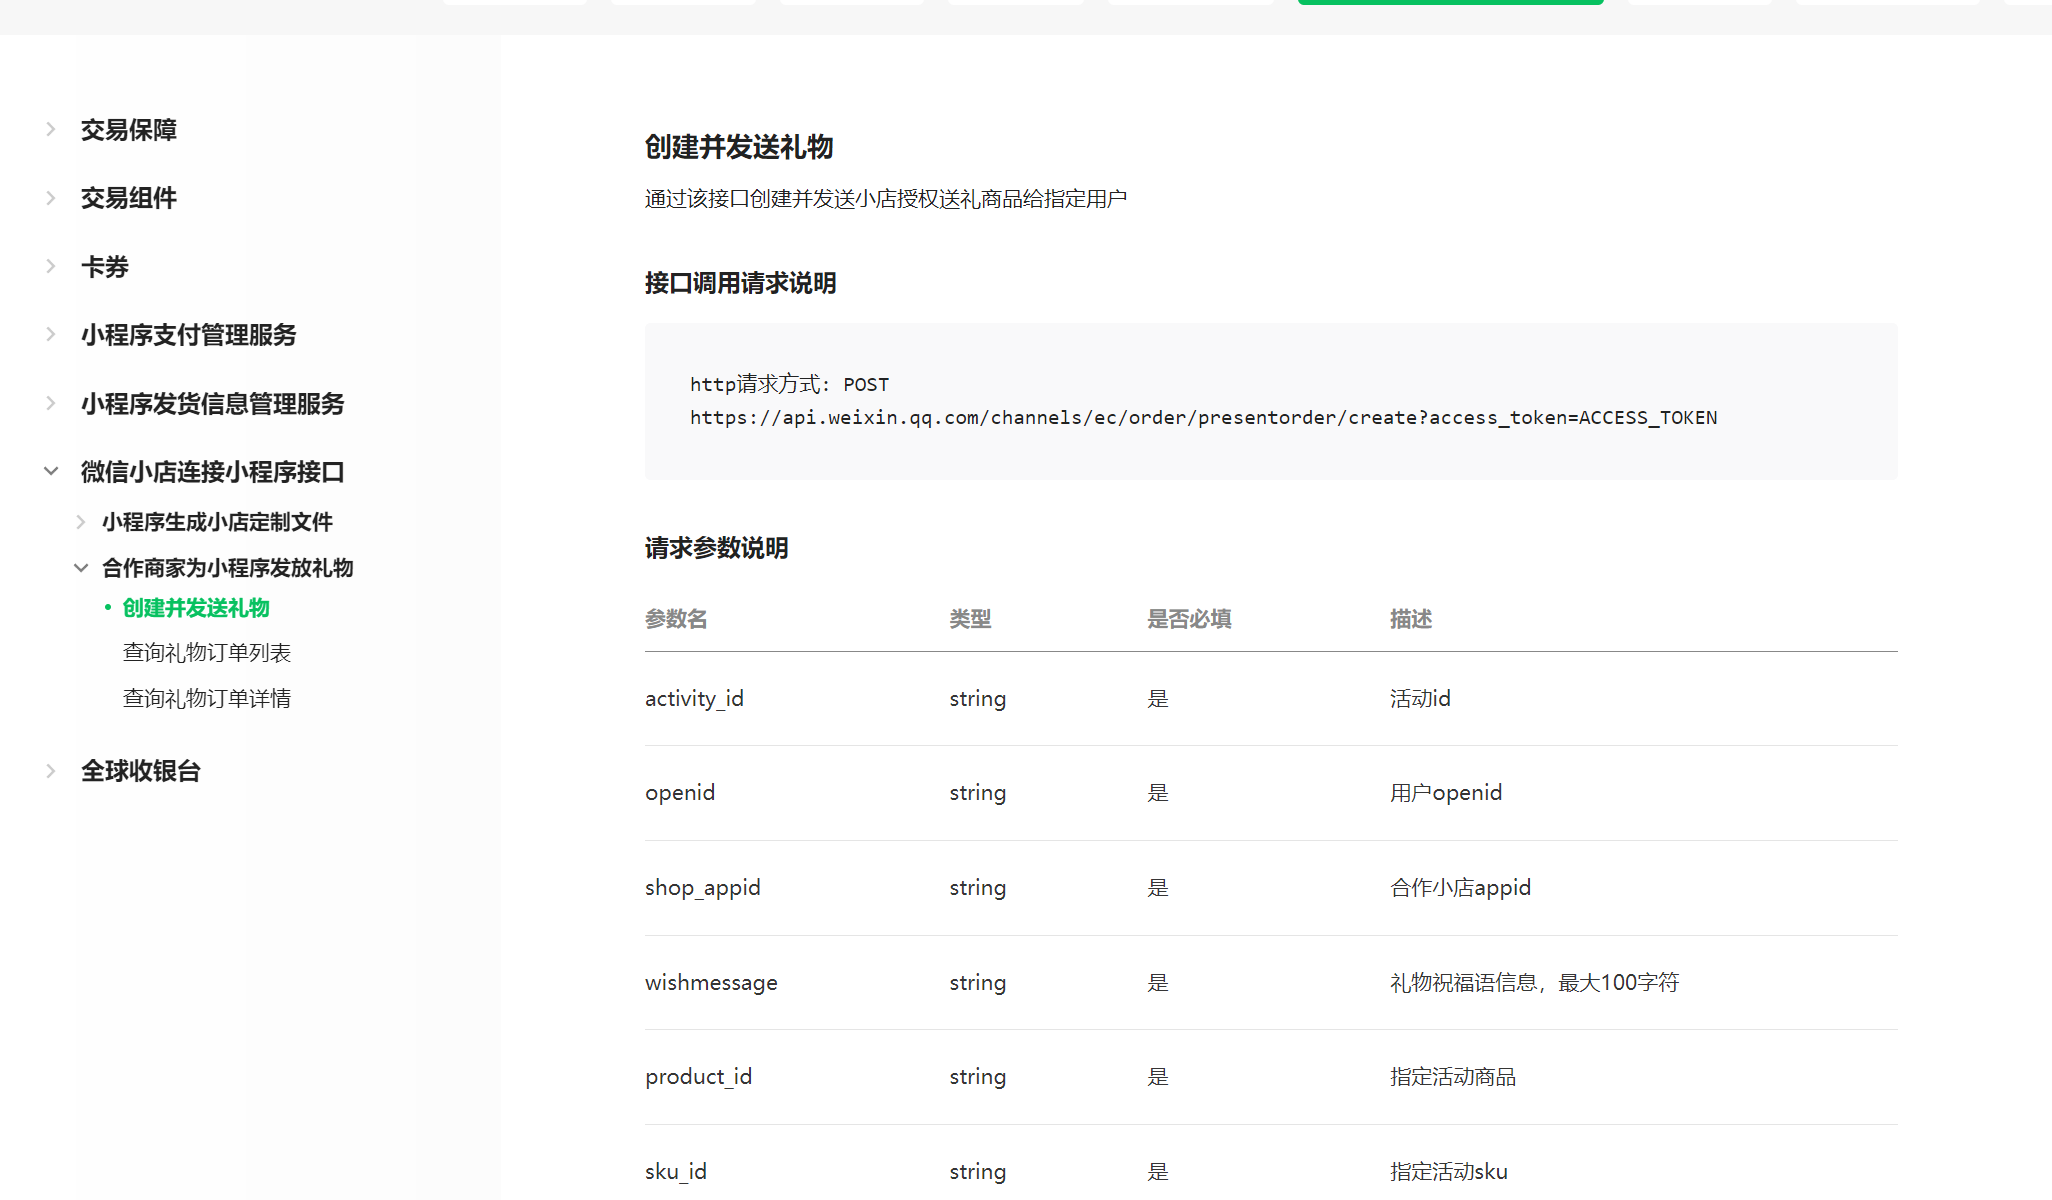Click the 请求参数说明 heading
The image size is (2052, 1200).
point(716,548)
